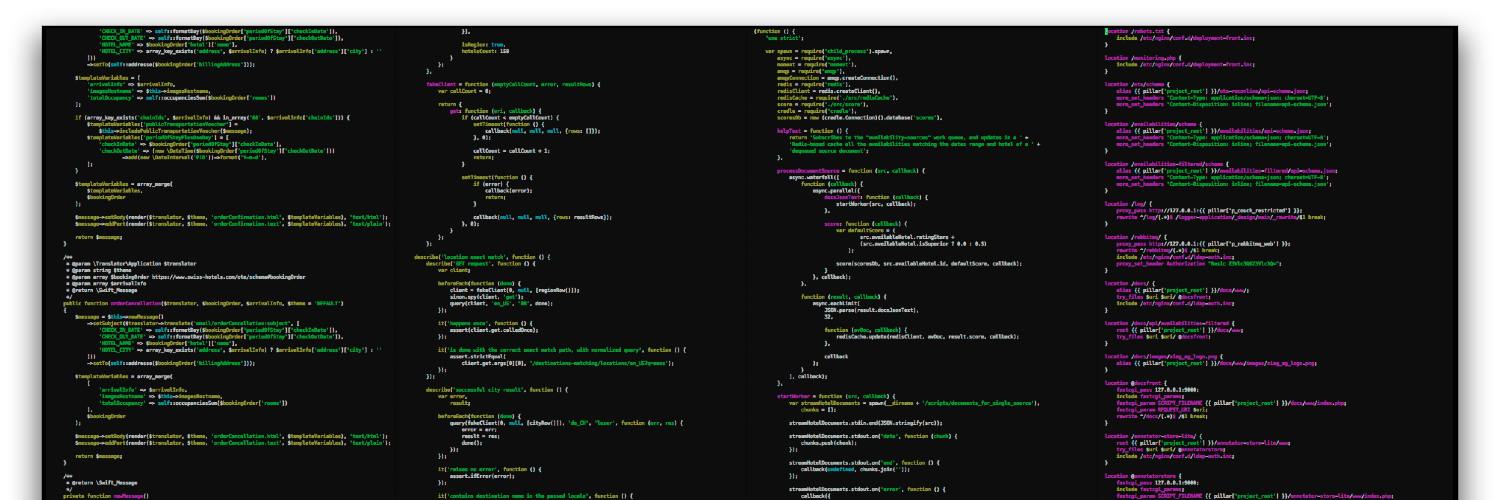Click the "location /rabbitmq/ {" line
Screen dimensions: 1500x500
(1136, 237)
